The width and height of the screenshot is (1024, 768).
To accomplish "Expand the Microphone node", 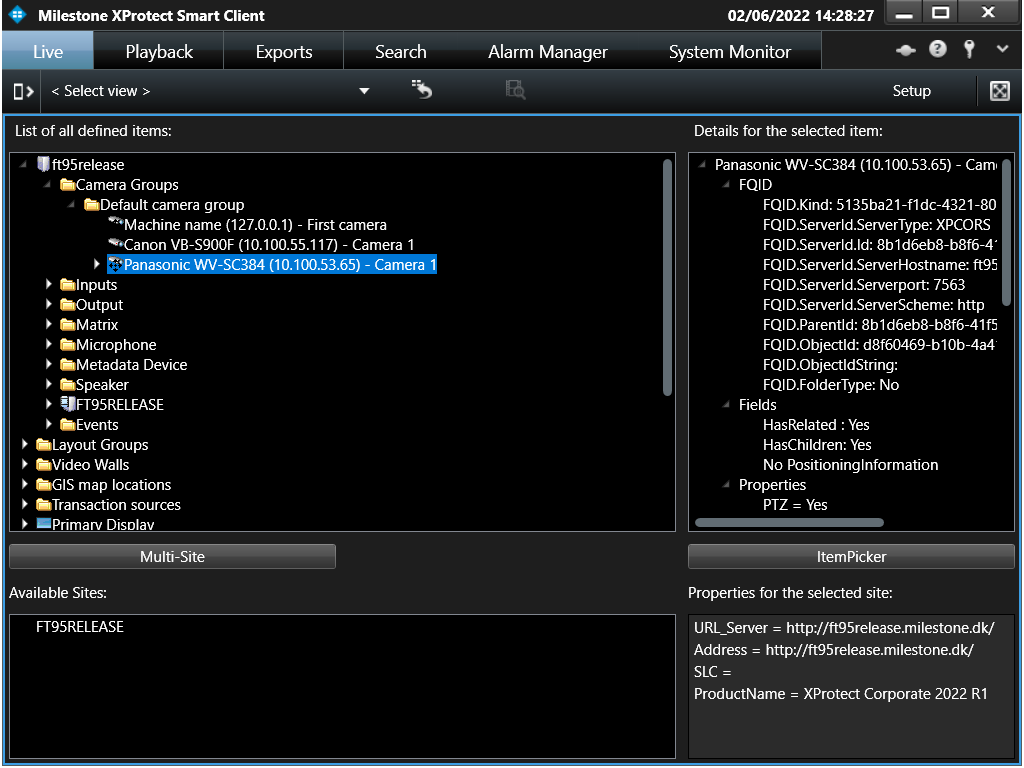I will click(48, 345).
